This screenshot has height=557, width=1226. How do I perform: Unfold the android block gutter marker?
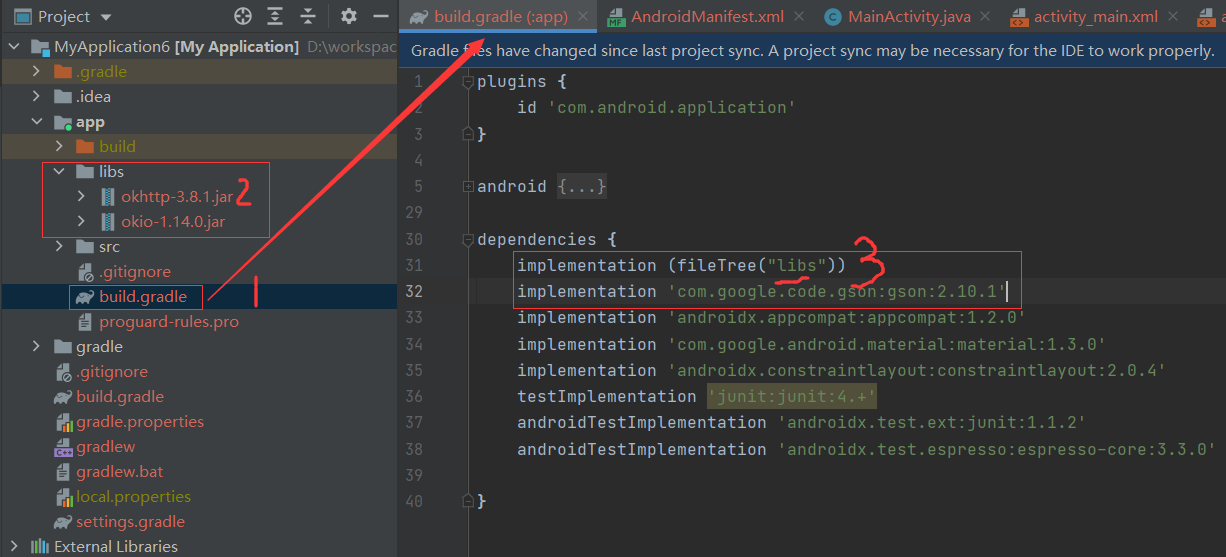pyautogui.click(x=467, y=187)
